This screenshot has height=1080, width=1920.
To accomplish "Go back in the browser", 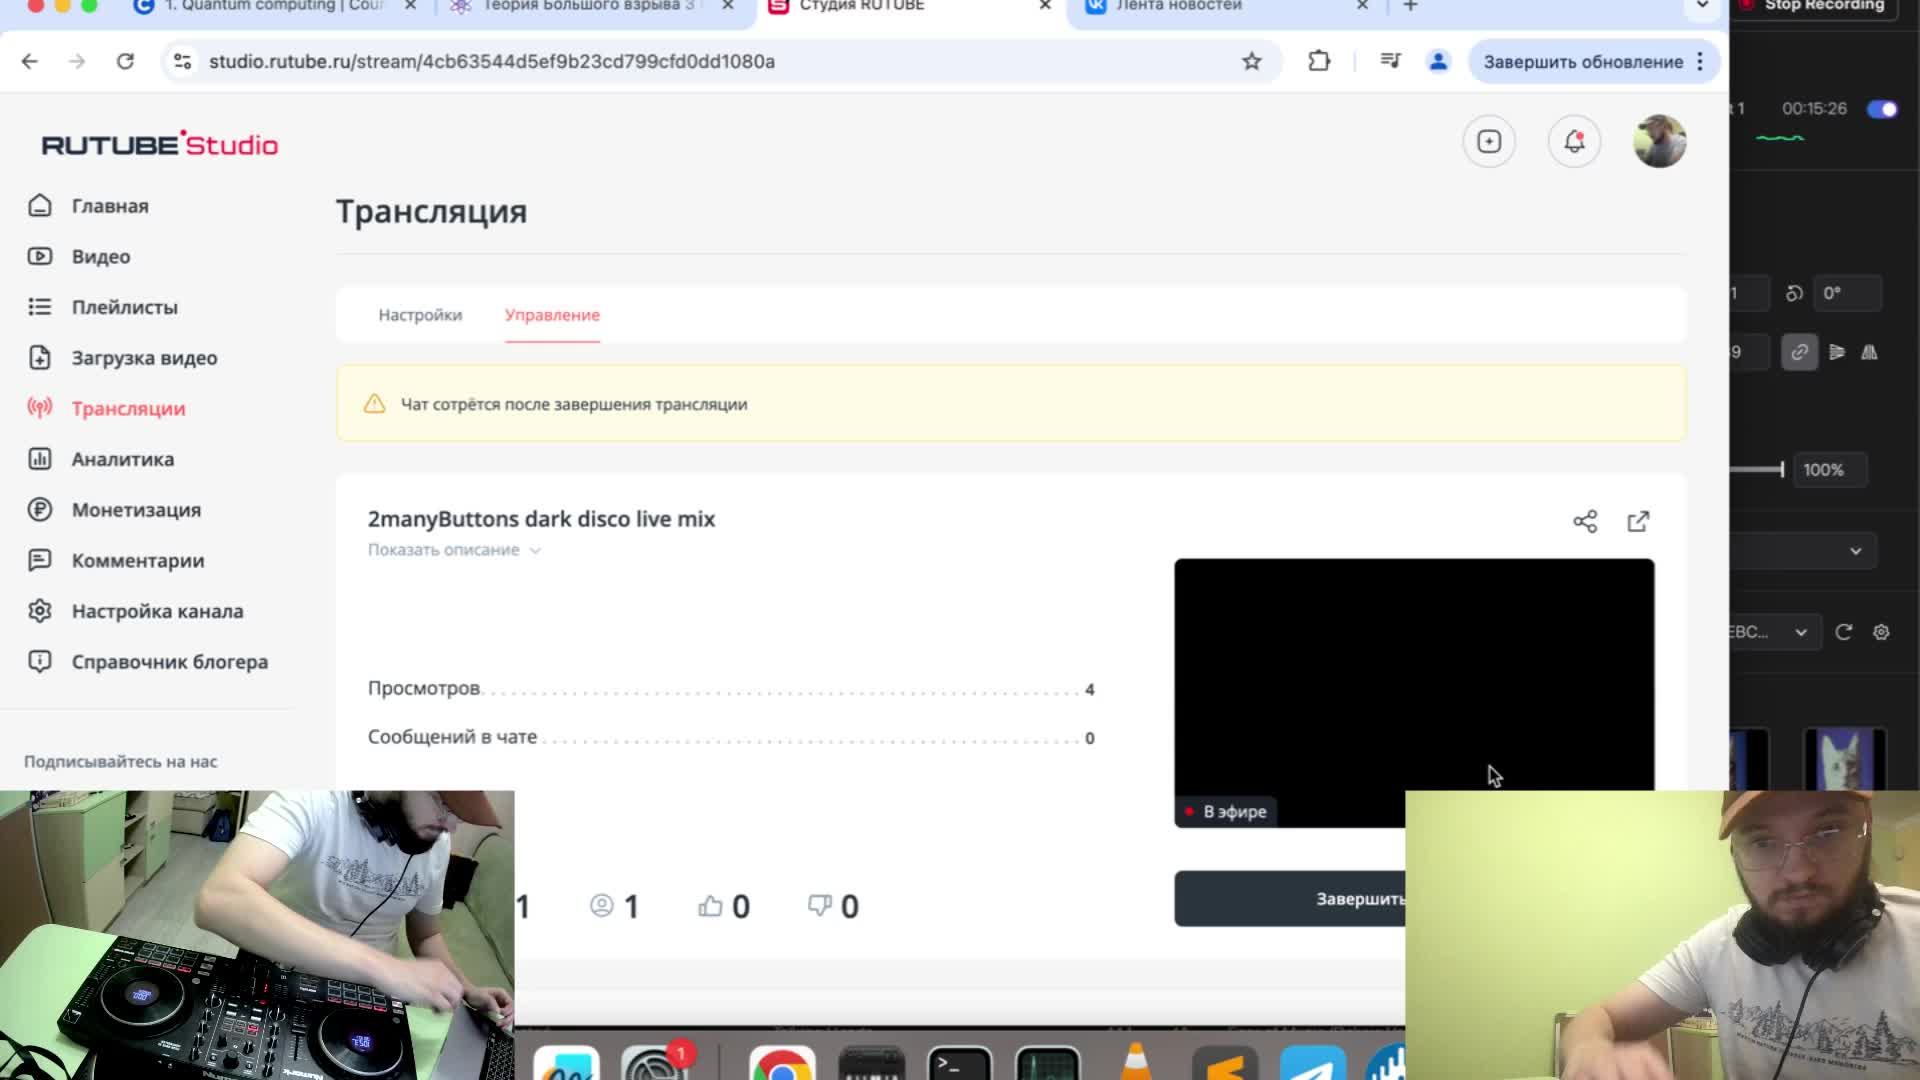I will pyautogui.click(x=29, y=61).
